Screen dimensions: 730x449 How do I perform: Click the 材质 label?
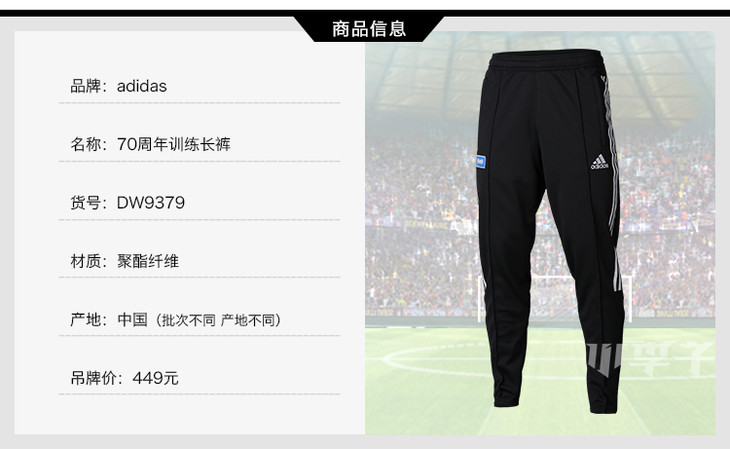click(x=86, y=261)
